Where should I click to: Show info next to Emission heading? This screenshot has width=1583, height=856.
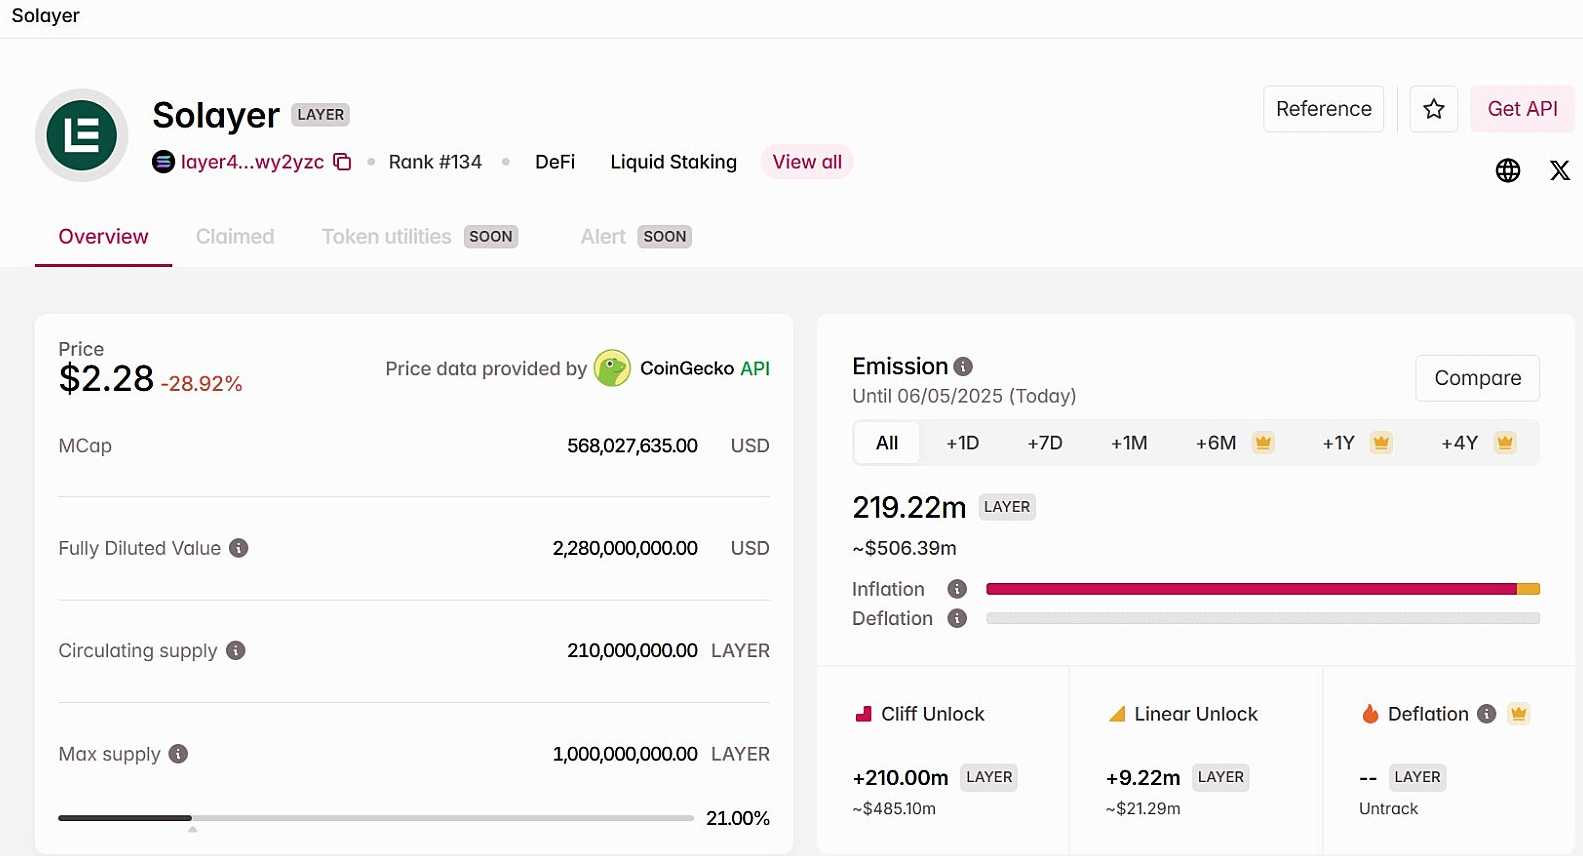(963, 367)
